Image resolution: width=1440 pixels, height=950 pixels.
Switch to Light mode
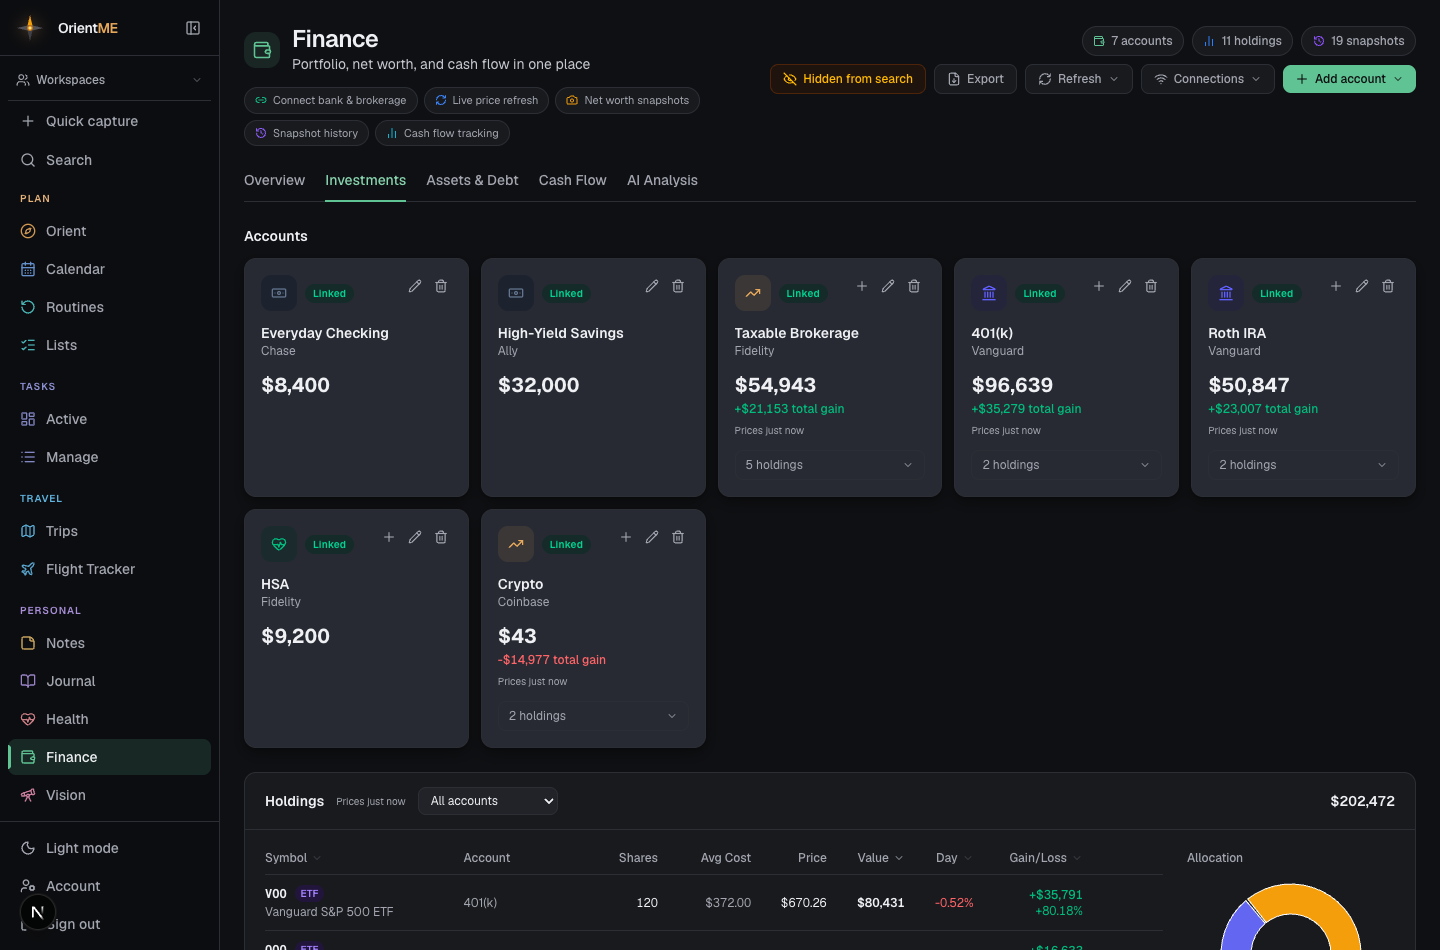coord(110,848)
